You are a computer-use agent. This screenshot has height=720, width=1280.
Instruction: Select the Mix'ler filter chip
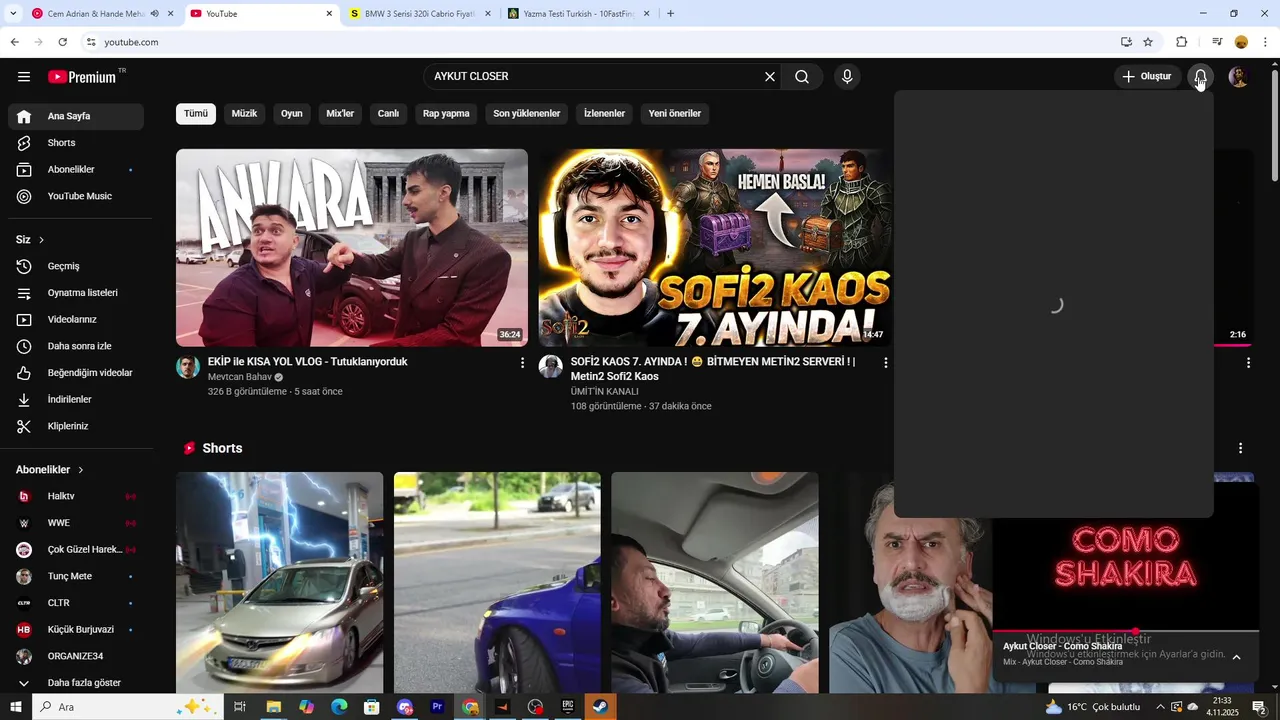click(340, 114)
